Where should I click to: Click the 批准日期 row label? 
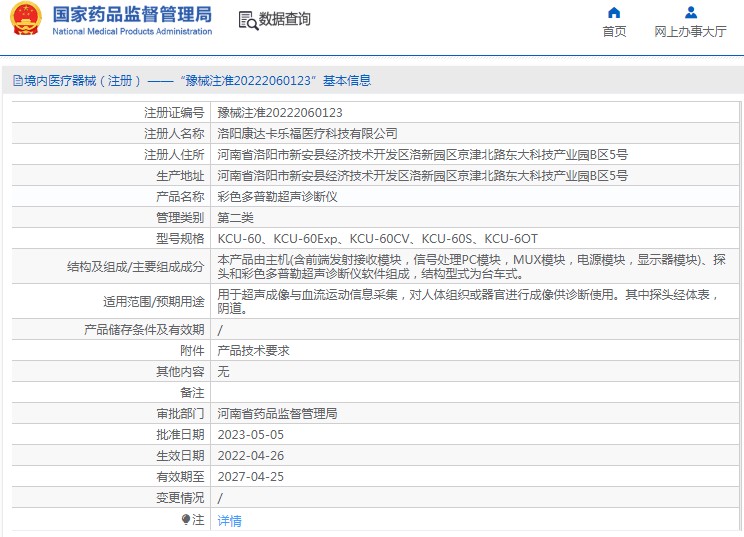[180, 435]
